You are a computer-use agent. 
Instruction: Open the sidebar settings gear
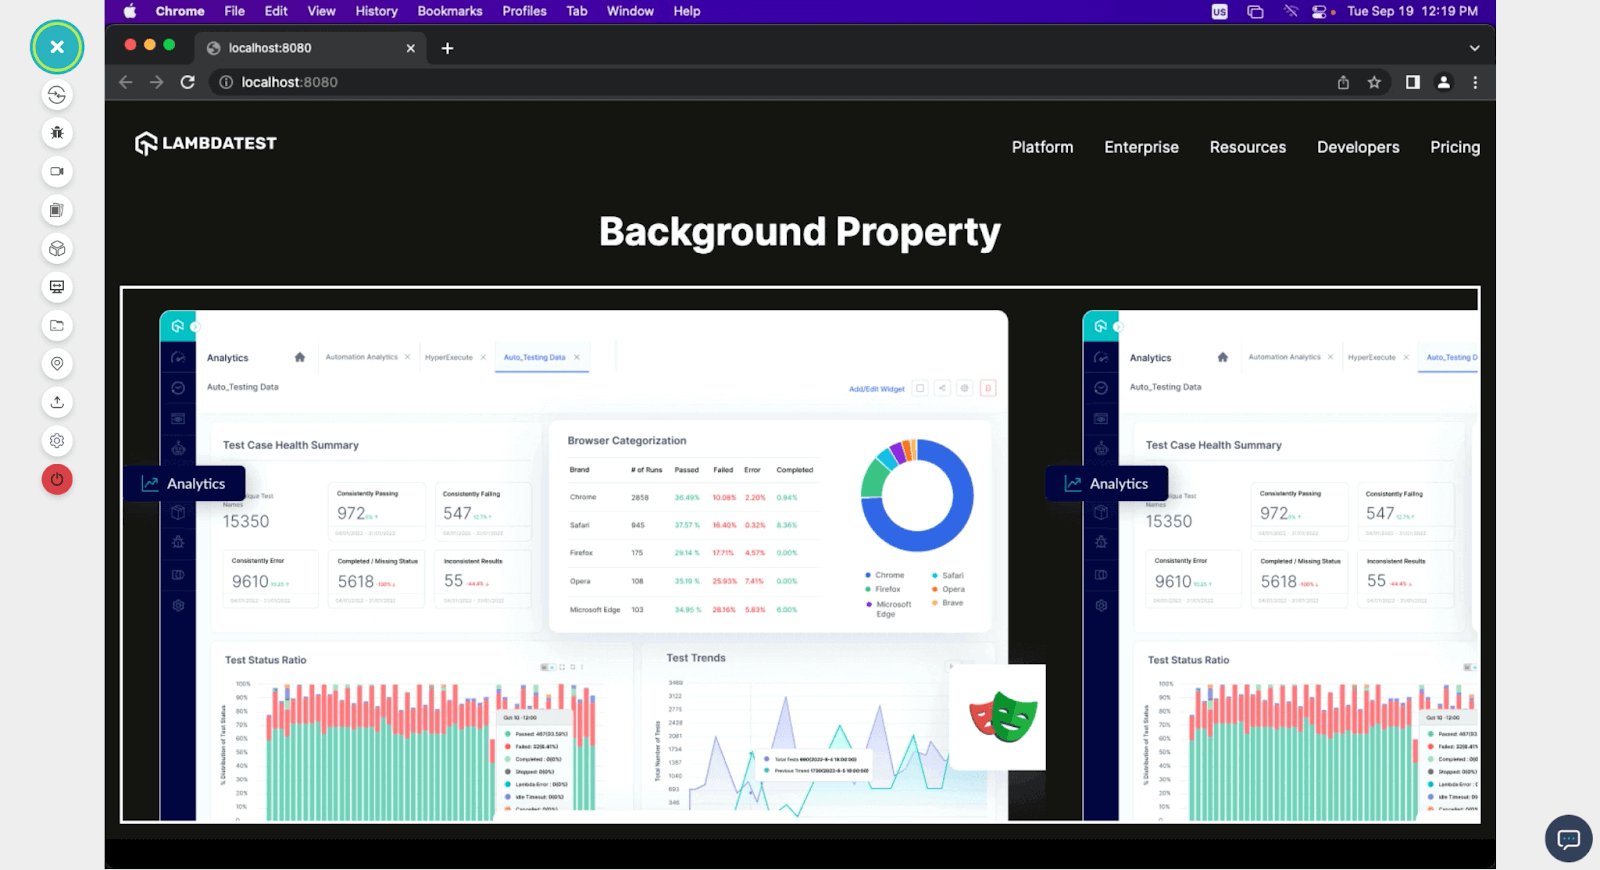point(57,441)
